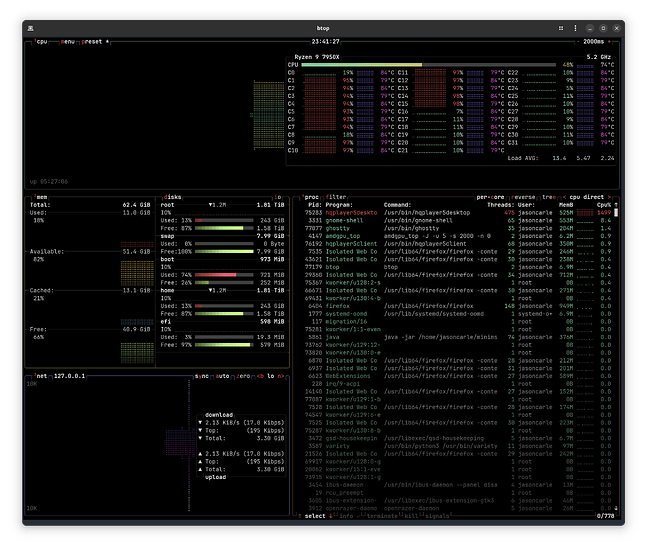Open the terminal kebab menu icon

point(575,28)
